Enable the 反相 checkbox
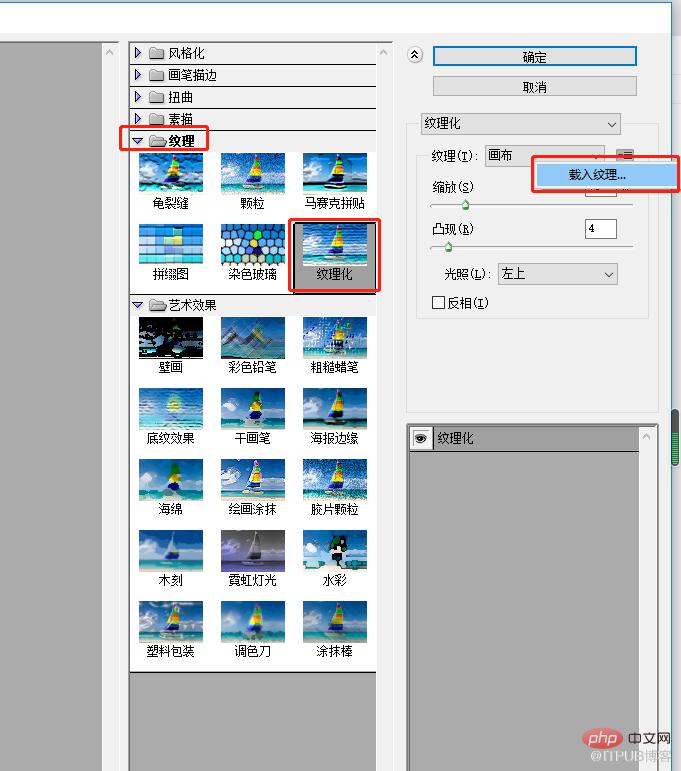This screenshot has height=771, width=681. coord(438,302)
